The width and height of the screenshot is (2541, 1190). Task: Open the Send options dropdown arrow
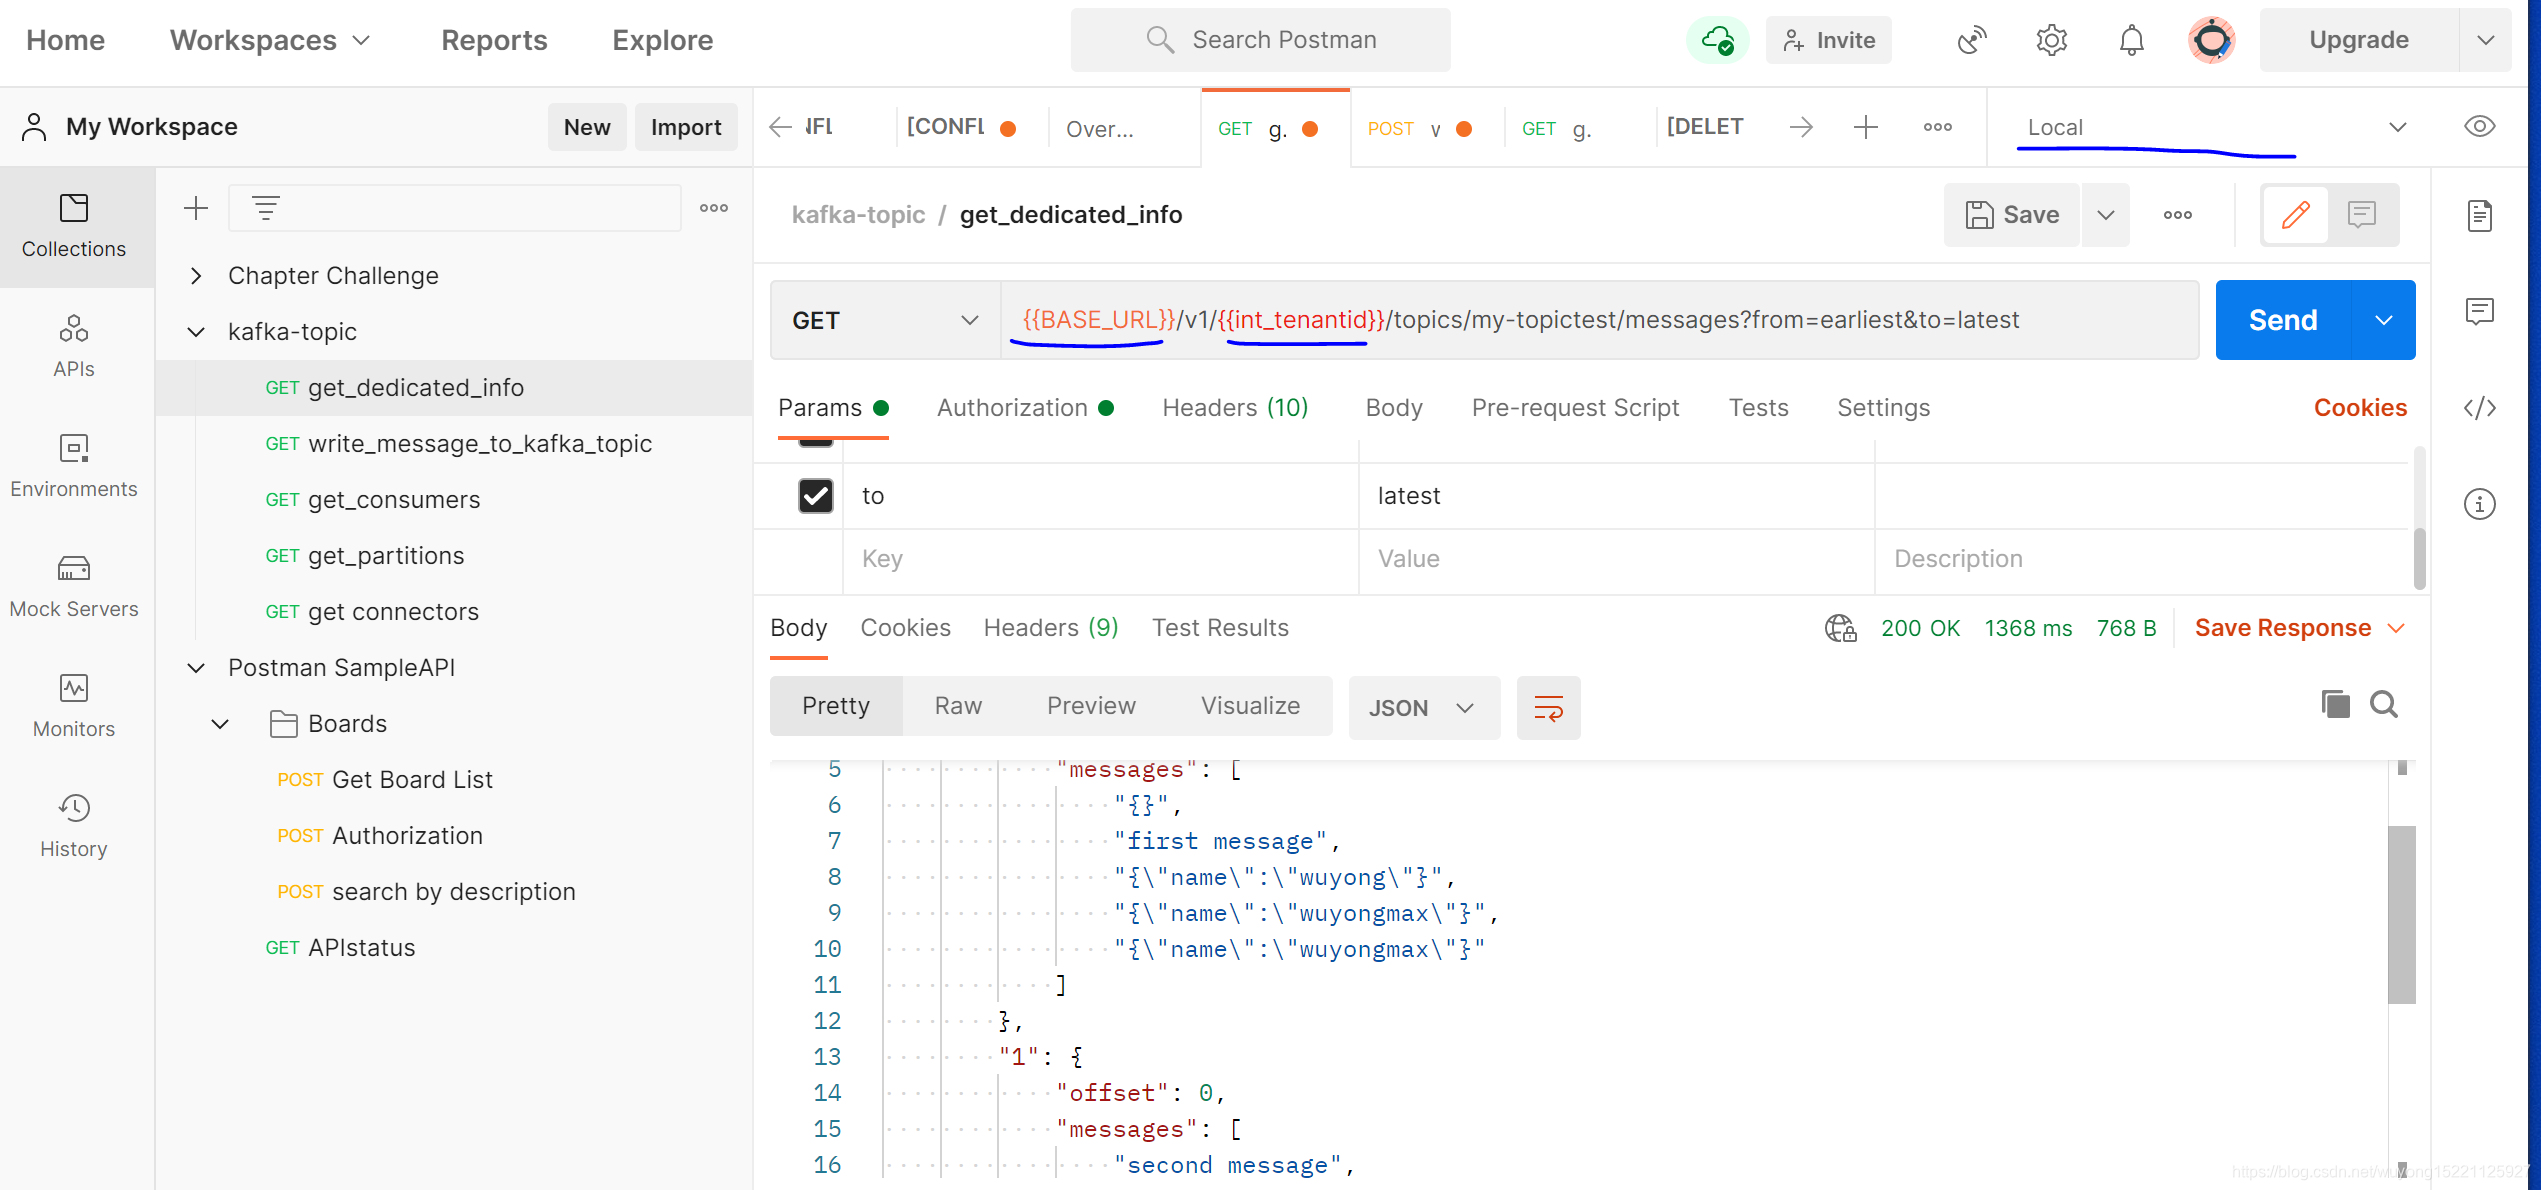pyautogui.click(x=2383, y=320)
